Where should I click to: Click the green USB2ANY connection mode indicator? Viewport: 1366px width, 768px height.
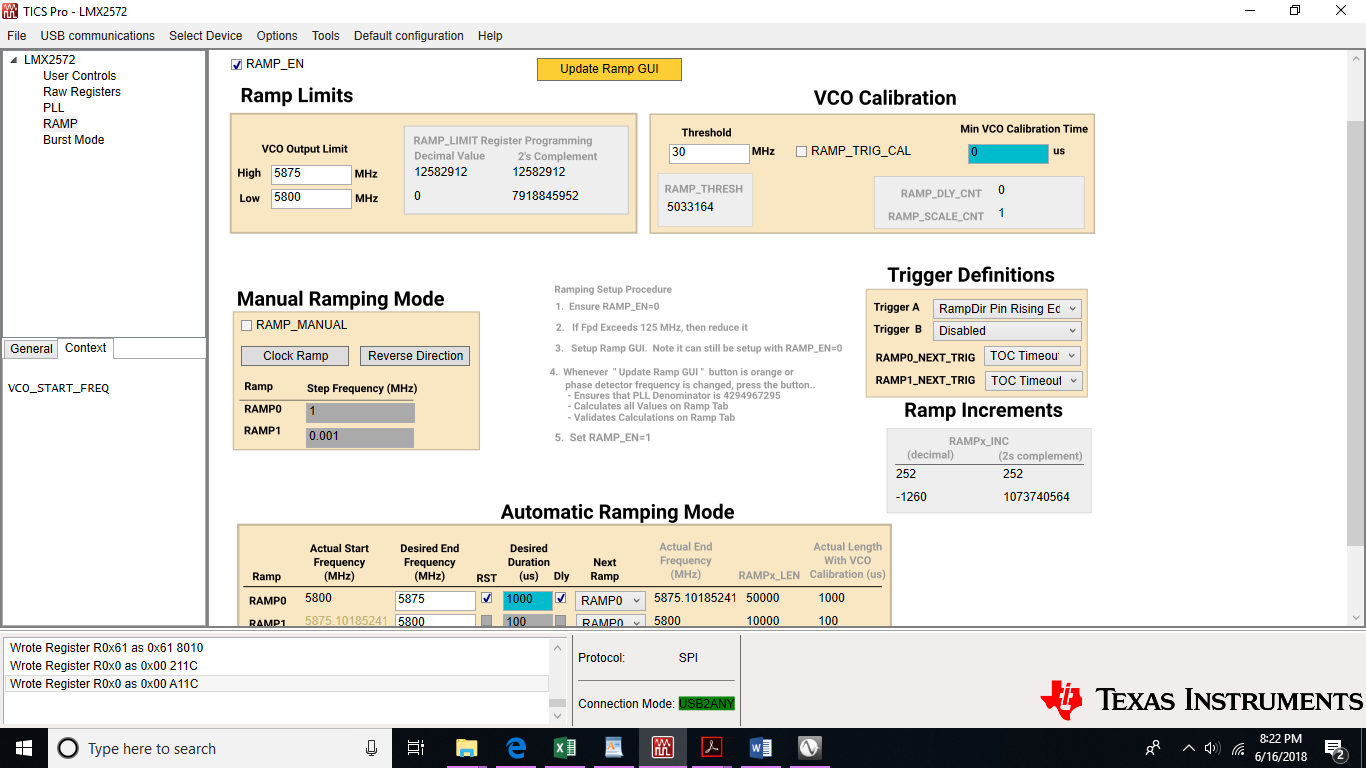tap(707, 704)
